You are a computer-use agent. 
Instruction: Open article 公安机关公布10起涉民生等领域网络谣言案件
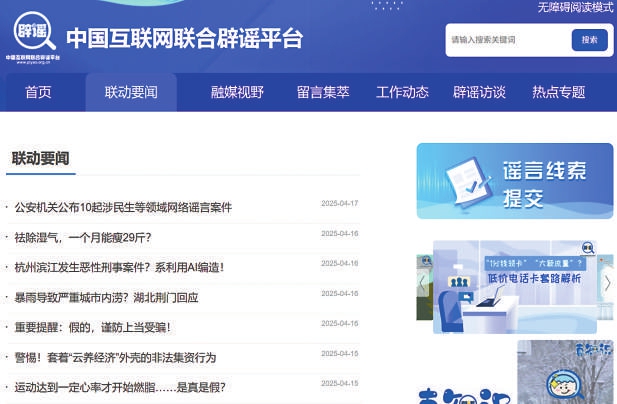(123, 207)
